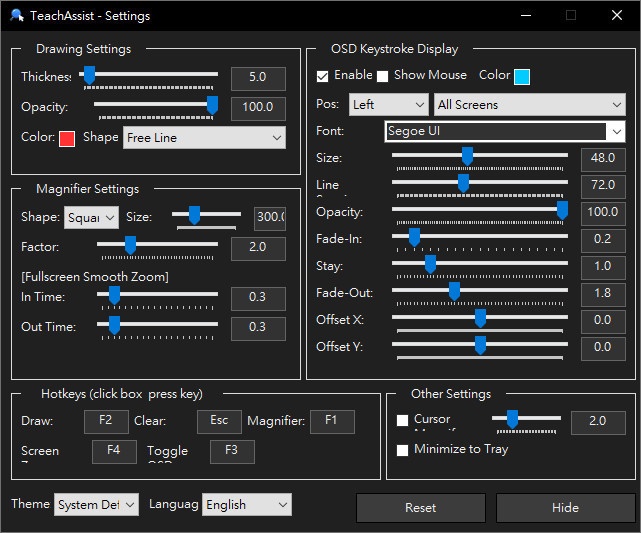The width and height of the screenshot is (641, 533).
Task: Click the Magnifier hotkey box F1
Action: pos(332,422)
